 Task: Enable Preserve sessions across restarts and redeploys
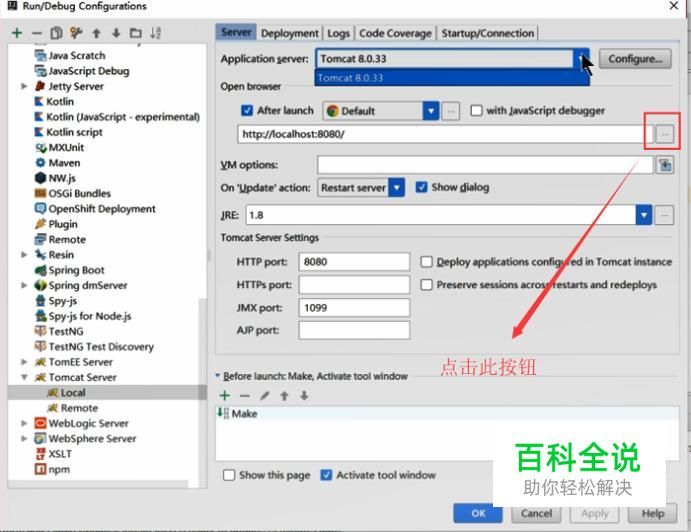[426, 285]
